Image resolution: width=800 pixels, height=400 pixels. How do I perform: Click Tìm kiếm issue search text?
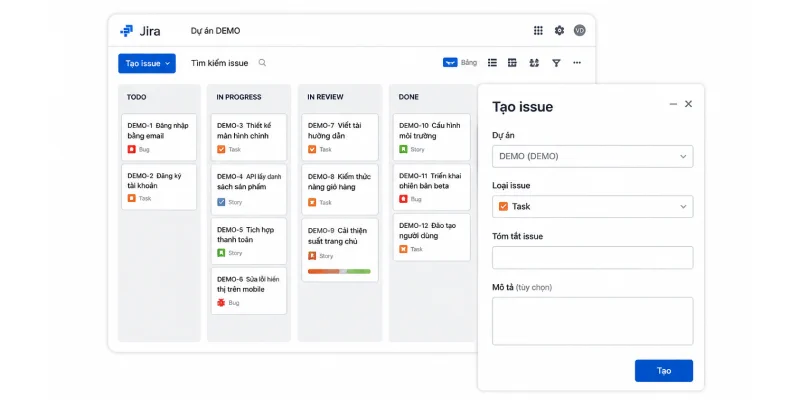219,63
